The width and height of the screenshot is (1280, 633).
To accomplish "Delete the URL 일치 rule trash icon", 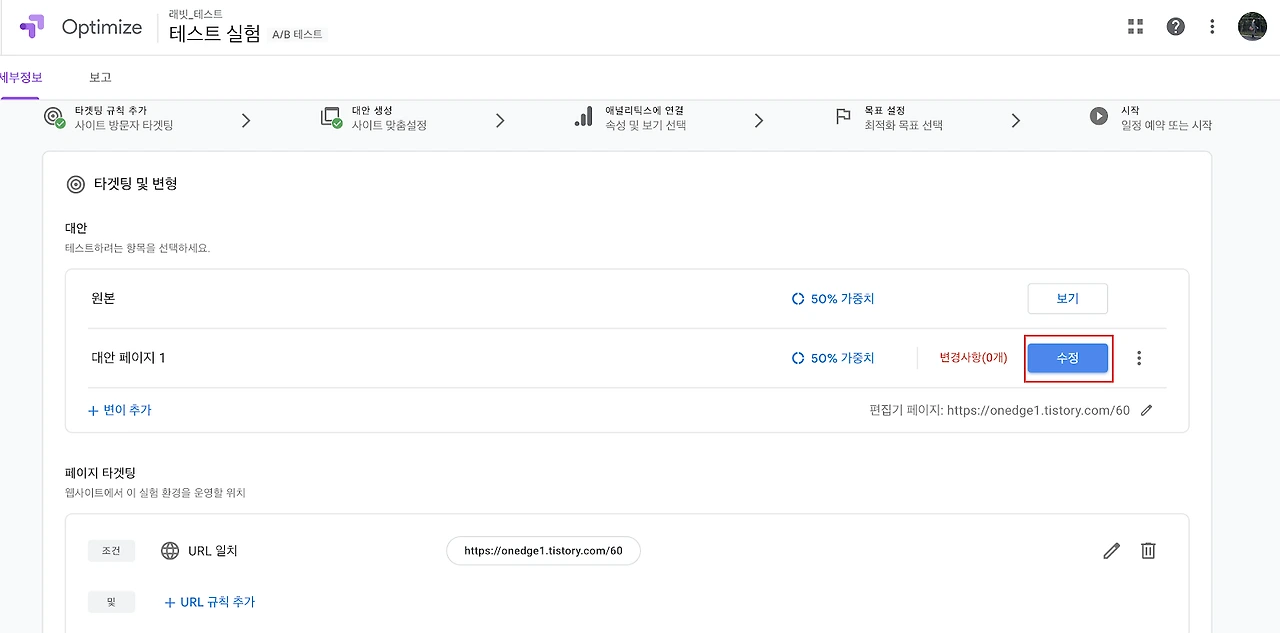I will pyautogui.click(x=1148, y=550).
